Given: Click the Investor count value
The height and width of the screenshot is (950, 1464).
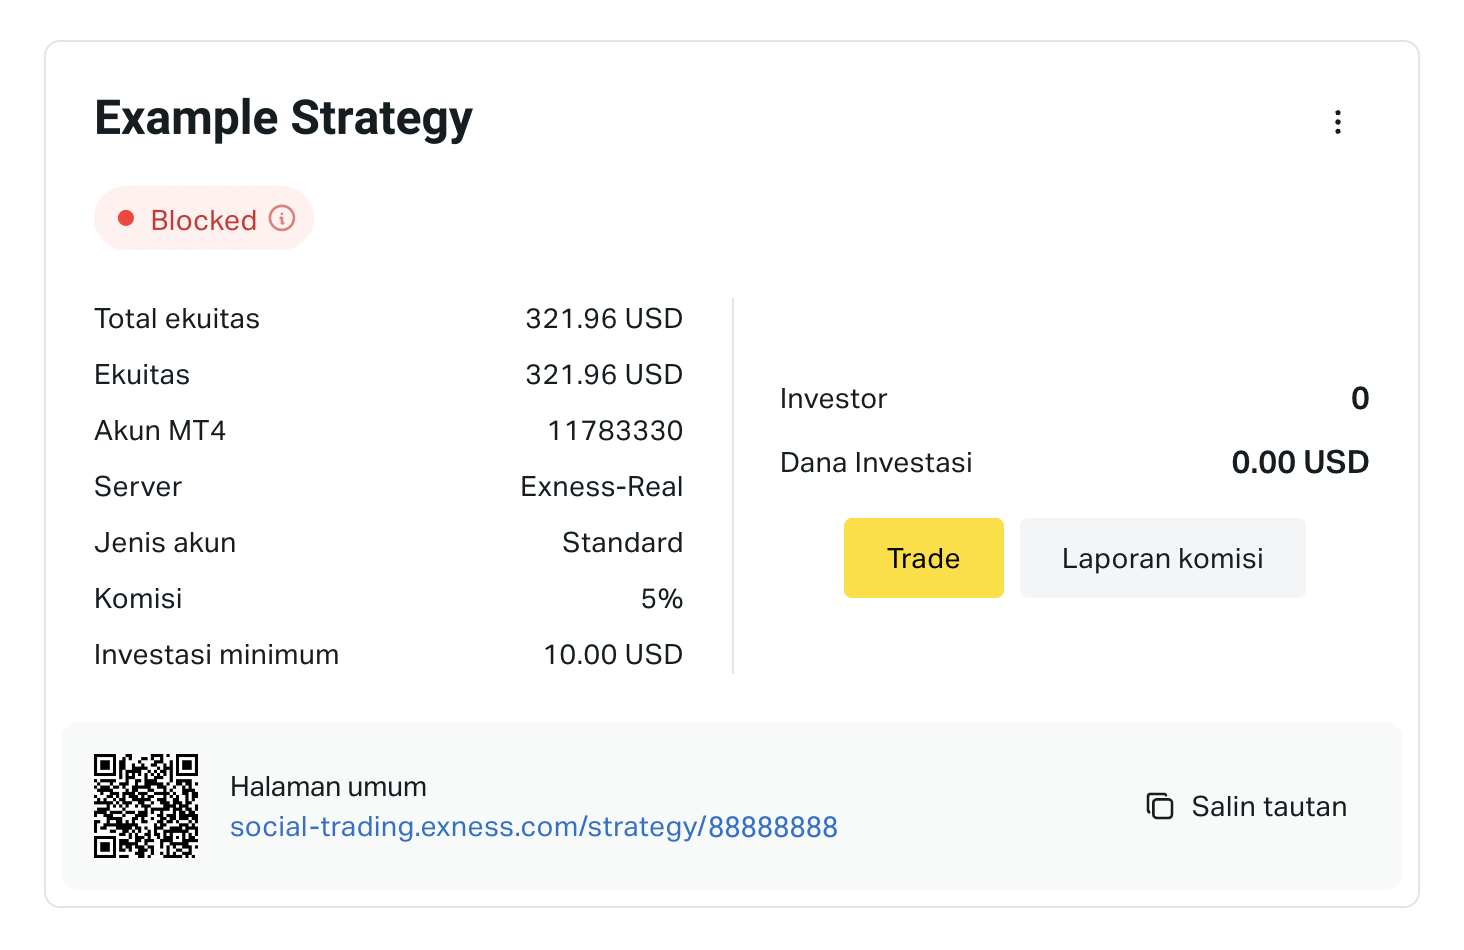Looking at the screenshot, I should (1360, 398).
